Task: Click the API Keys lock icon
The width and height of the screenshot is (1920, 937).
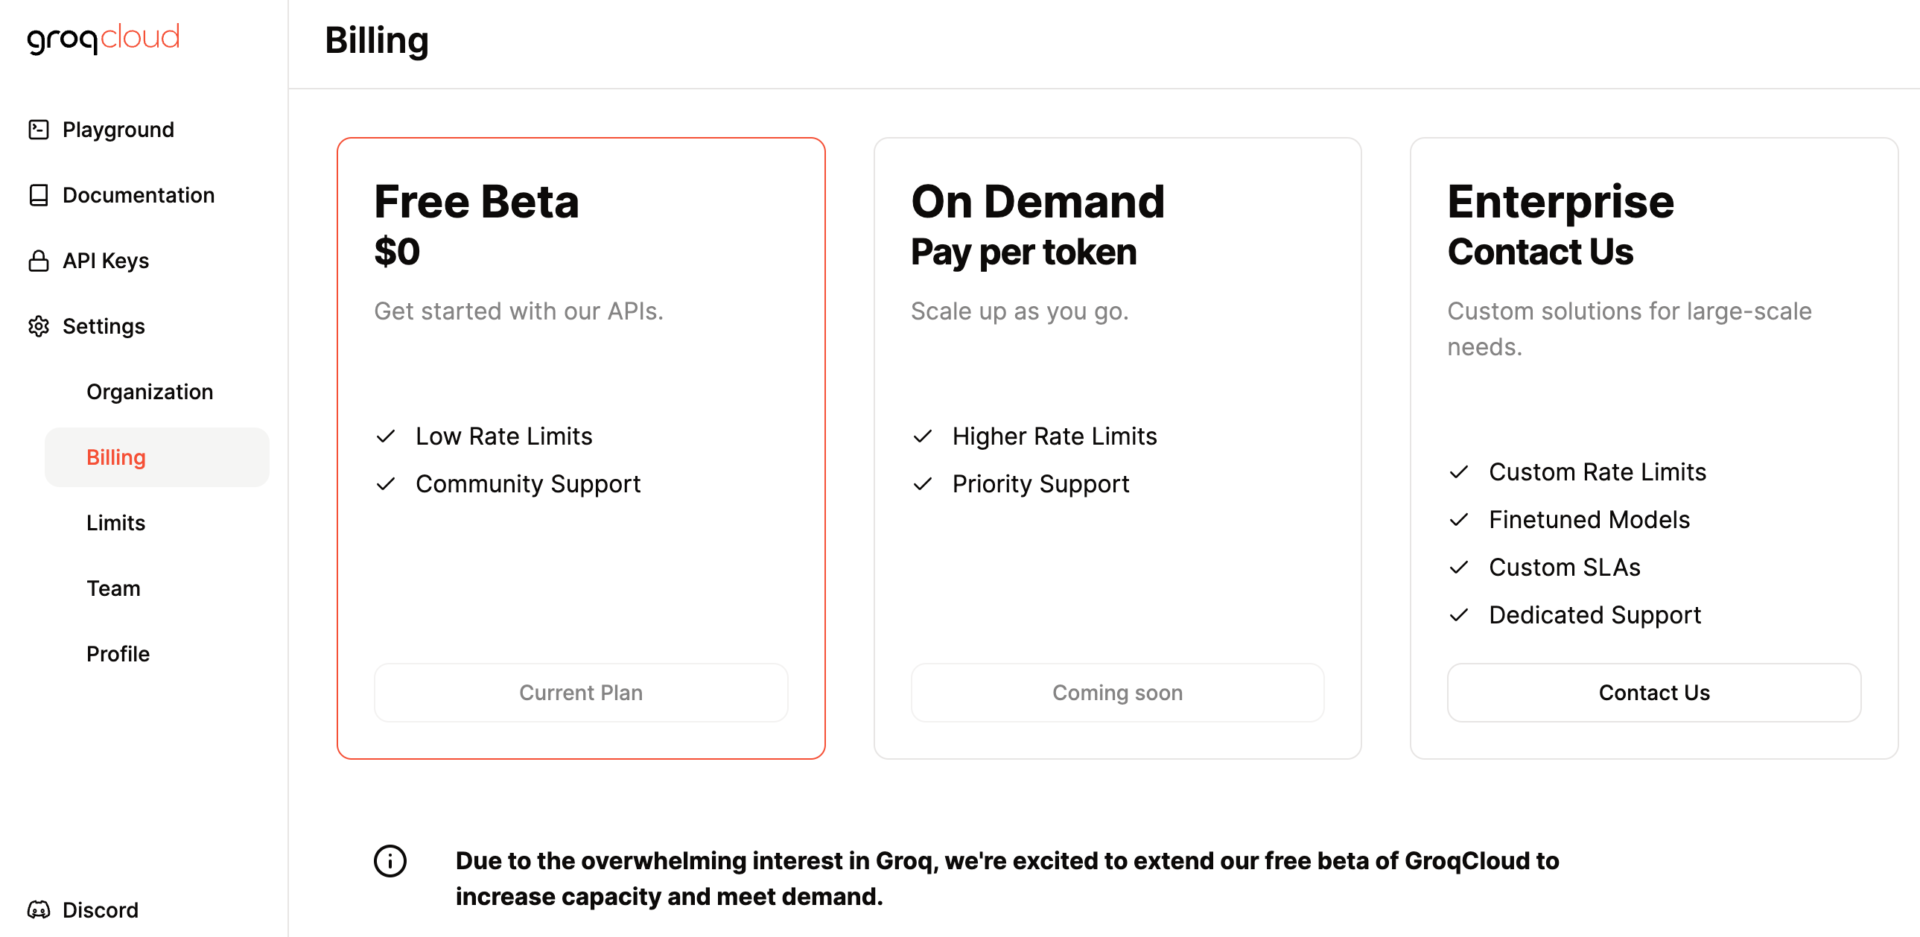Action: point(39,261)
